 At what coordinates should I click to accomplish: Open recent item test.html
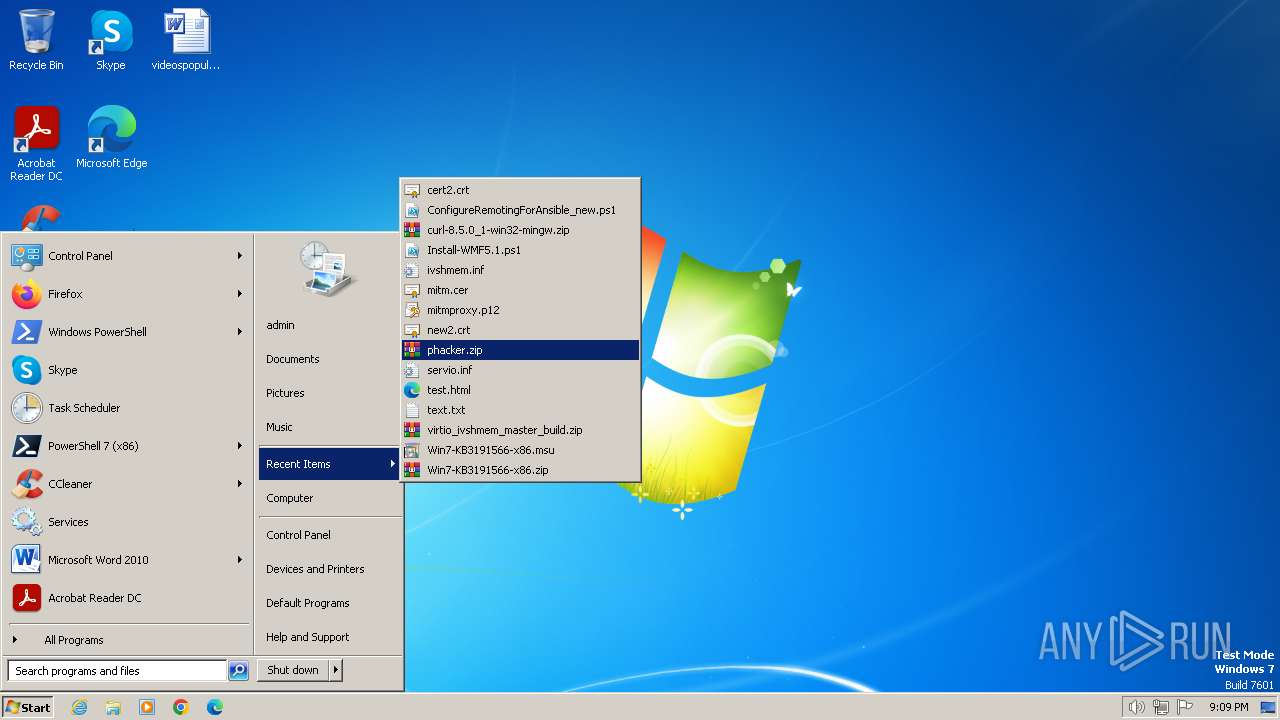point(520,390)
